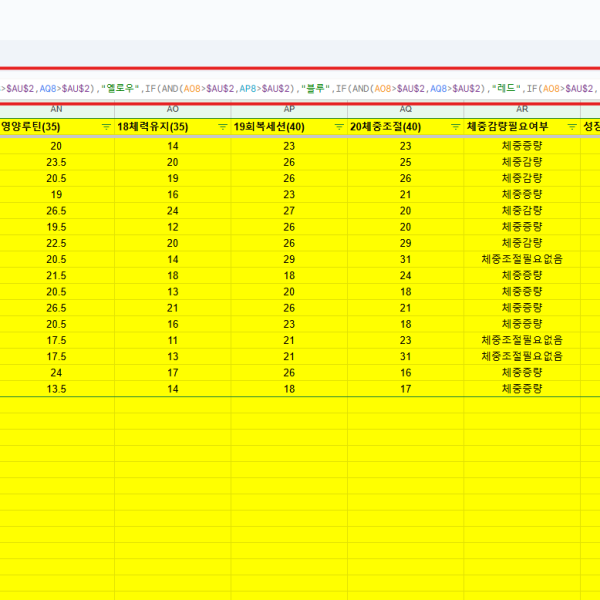
Task: Select the 체중감량필요여부 header cell
Action: pos(522,127)
